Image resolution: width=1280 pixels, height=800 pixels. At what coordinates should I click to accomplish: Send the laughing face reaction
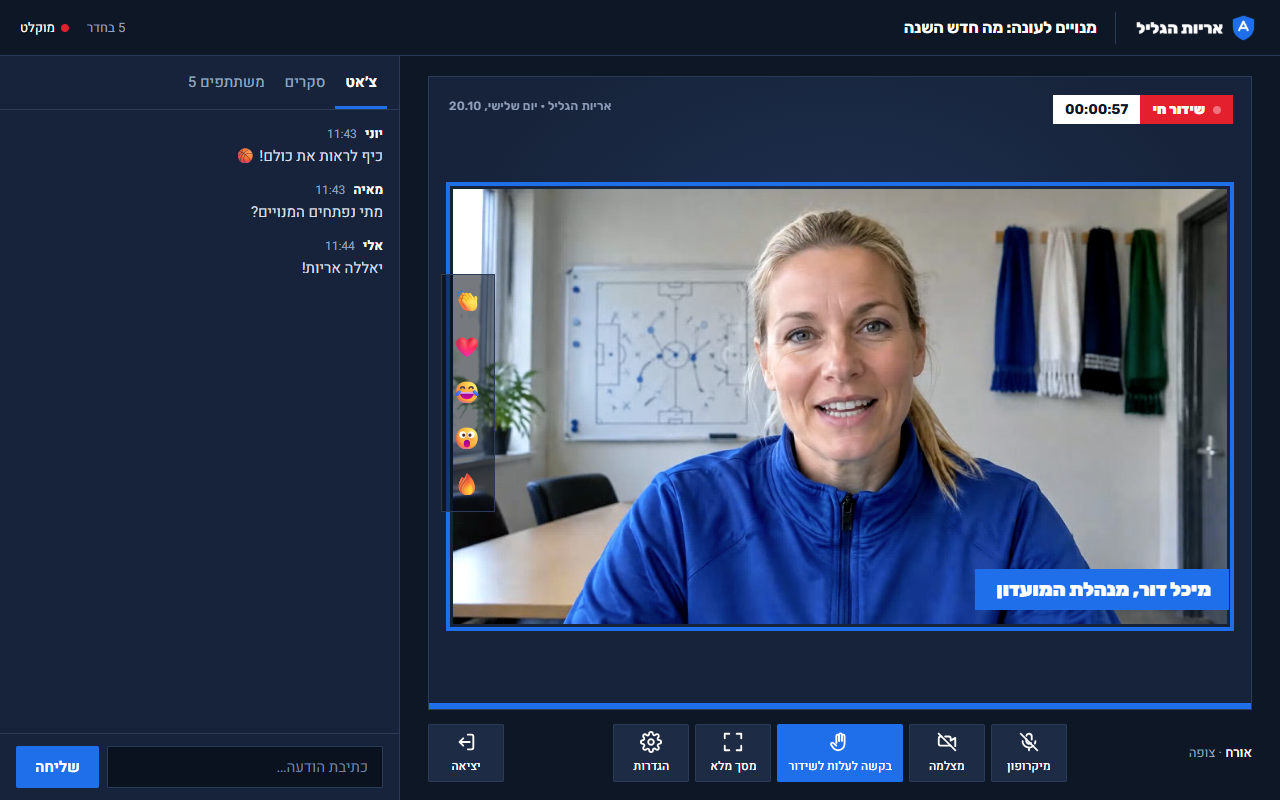tap(468, 393)
